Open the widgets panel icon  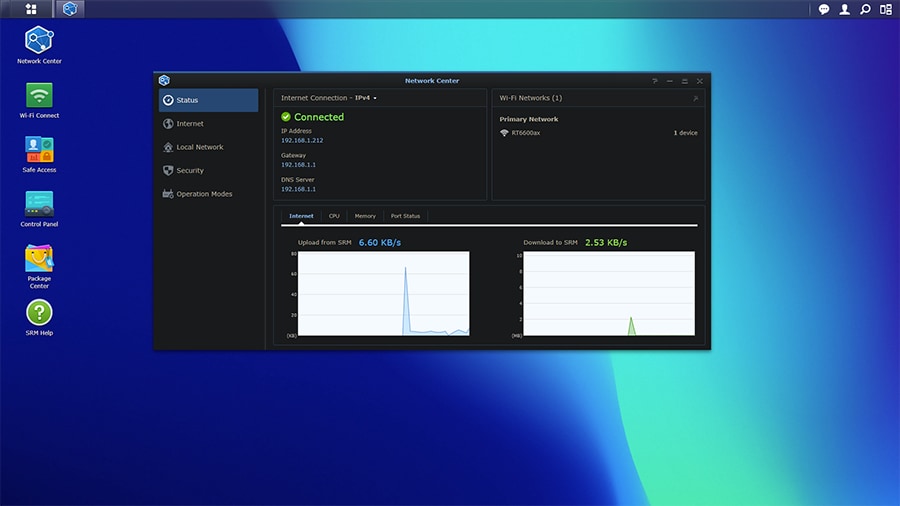[886, 9]
